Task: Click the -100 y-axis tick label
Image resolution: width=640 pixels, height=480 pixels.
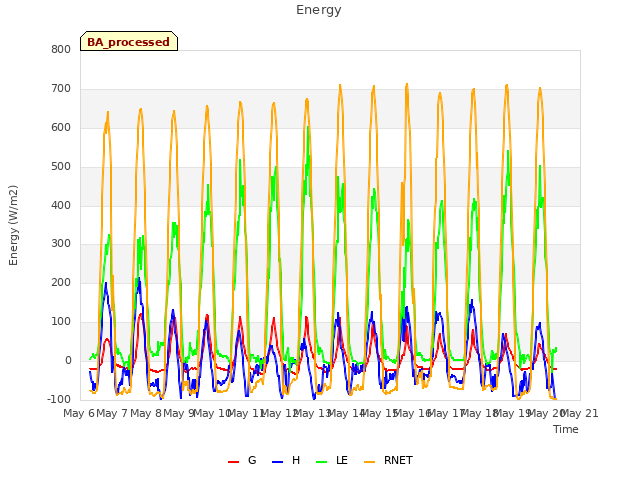Action: (x=59, y=399)
